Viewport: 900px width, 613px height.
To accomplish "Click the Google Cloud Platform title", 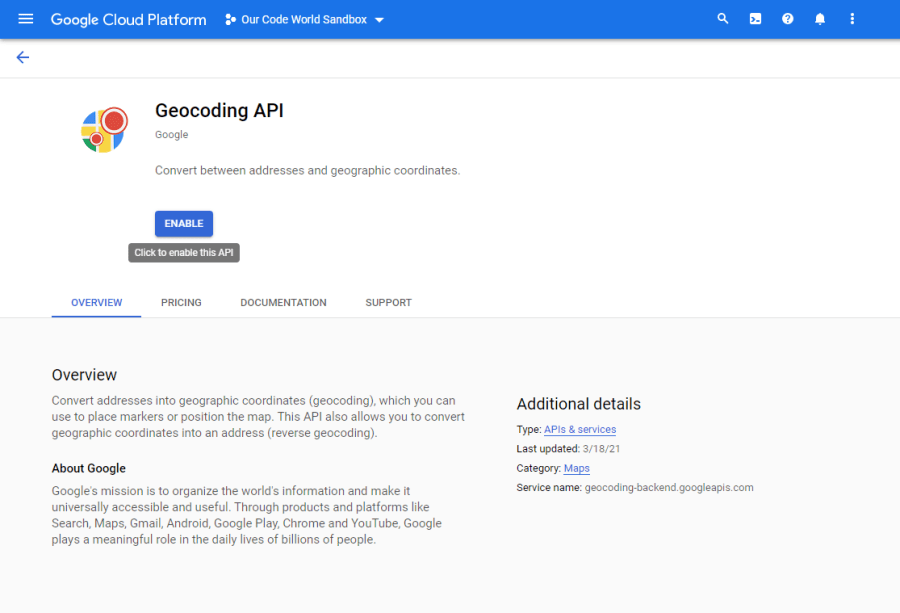I will pos(129,20).
